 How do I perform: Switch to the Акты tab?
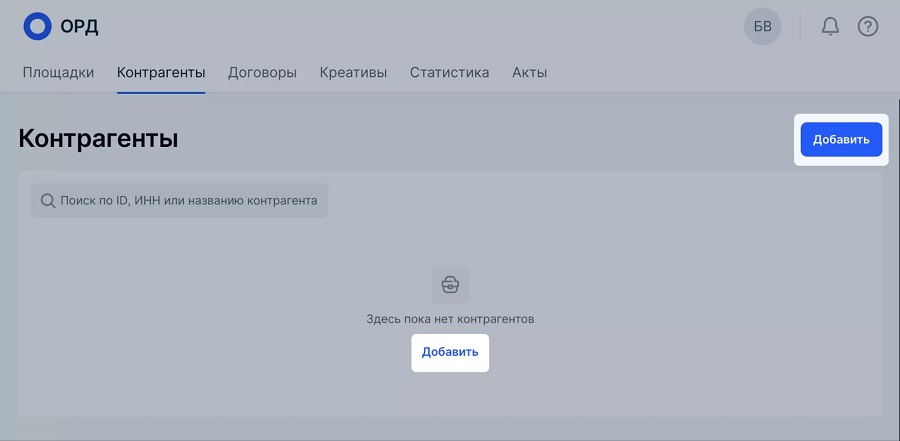(529, 73)
